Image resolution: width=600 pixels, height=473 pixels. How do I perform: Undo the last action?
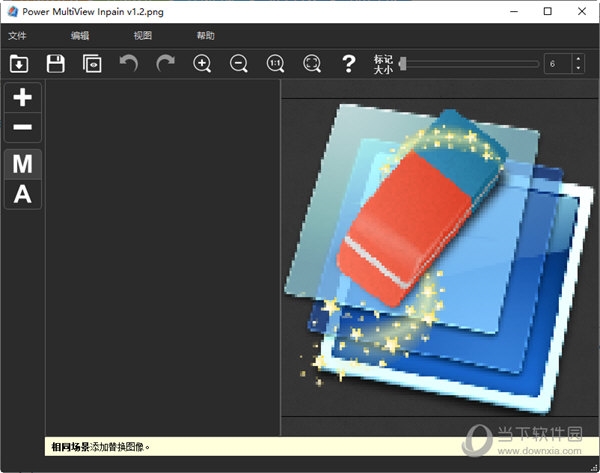pos(129,64)
